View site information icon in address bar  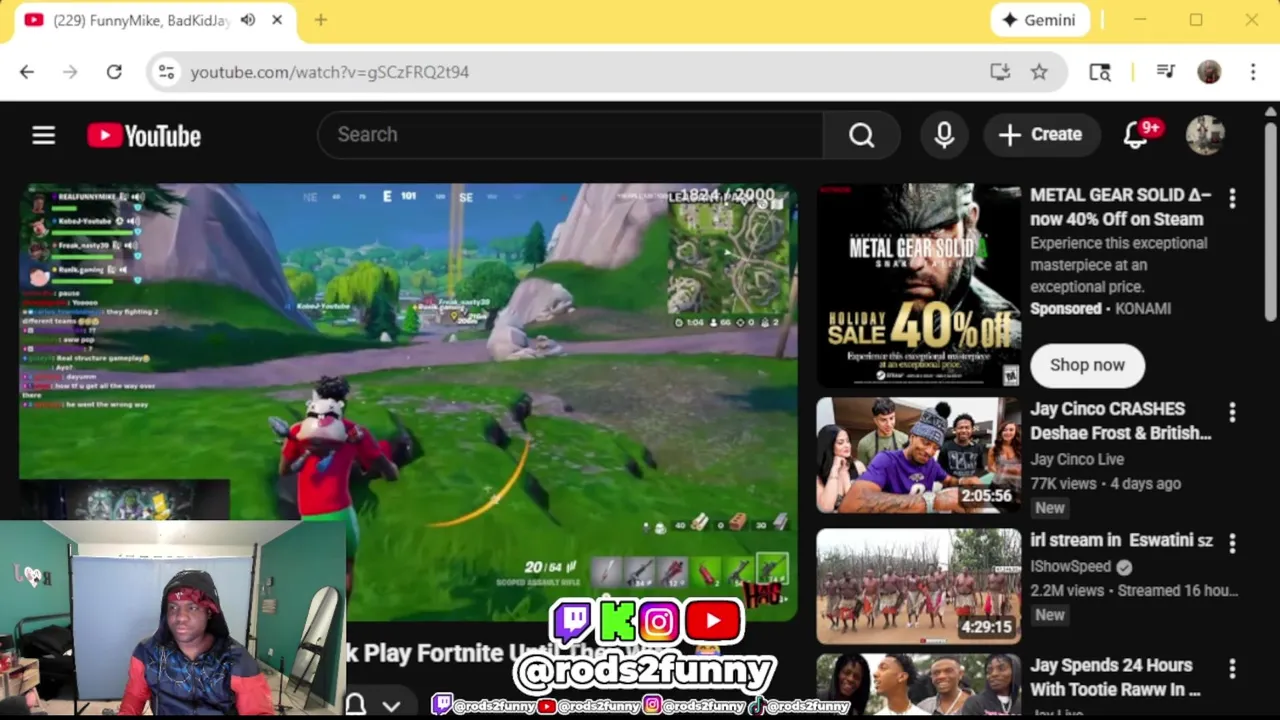point(166,72)
